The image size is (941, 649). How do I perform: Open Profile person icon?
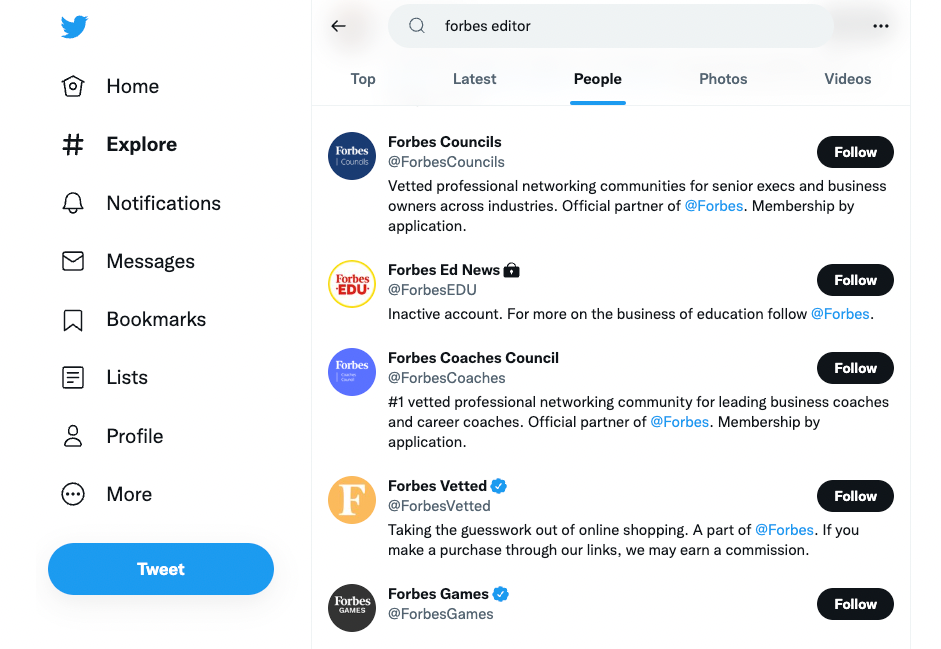73,436
